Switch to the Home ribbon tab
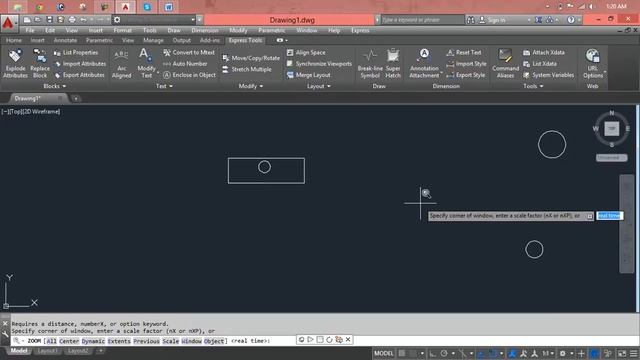Viewport: 640px width, 360px height. [13, 40]
